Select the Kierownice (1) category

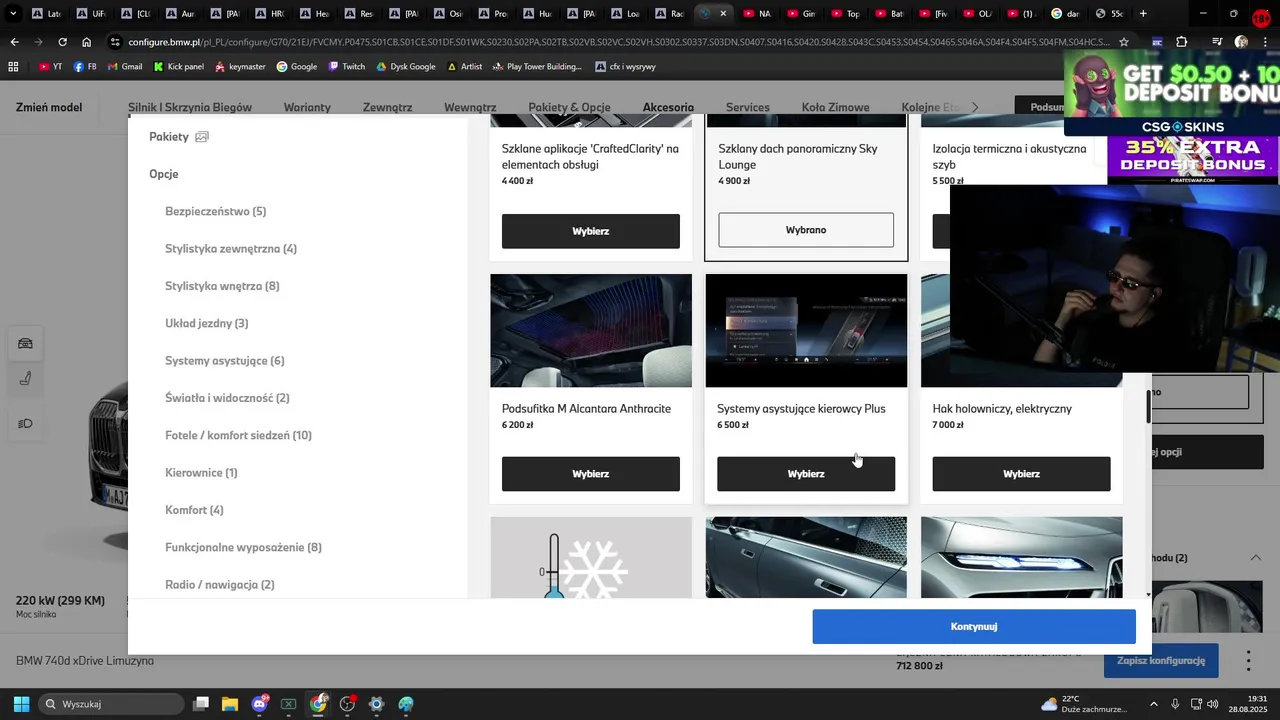click(201, 473)
